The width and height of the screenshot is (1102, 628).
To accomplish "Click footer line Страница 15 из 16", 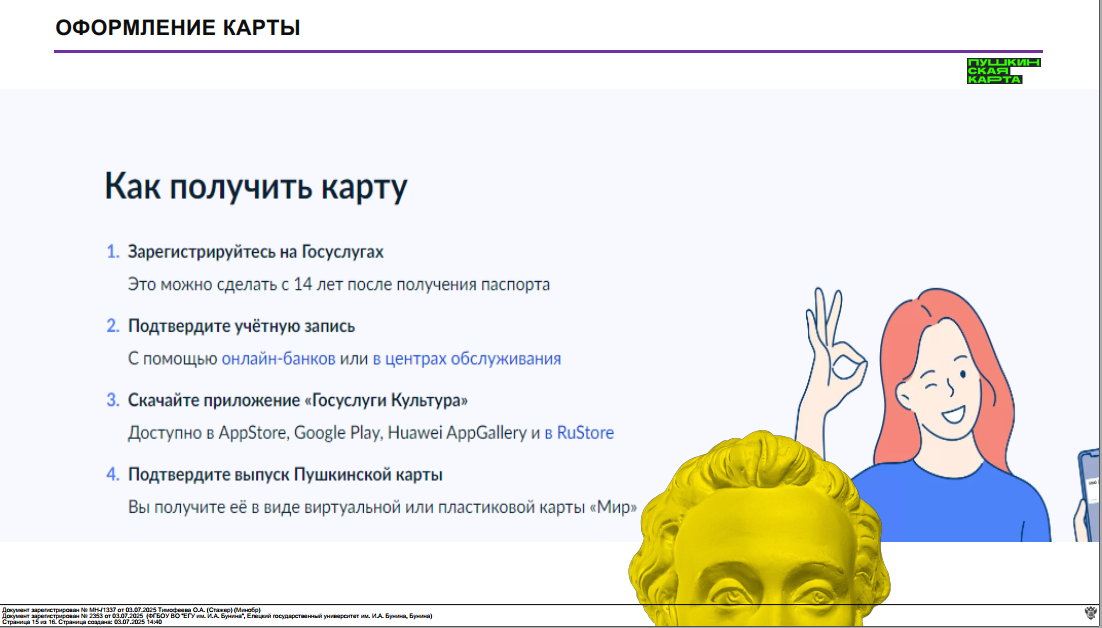I will point(82,622).
